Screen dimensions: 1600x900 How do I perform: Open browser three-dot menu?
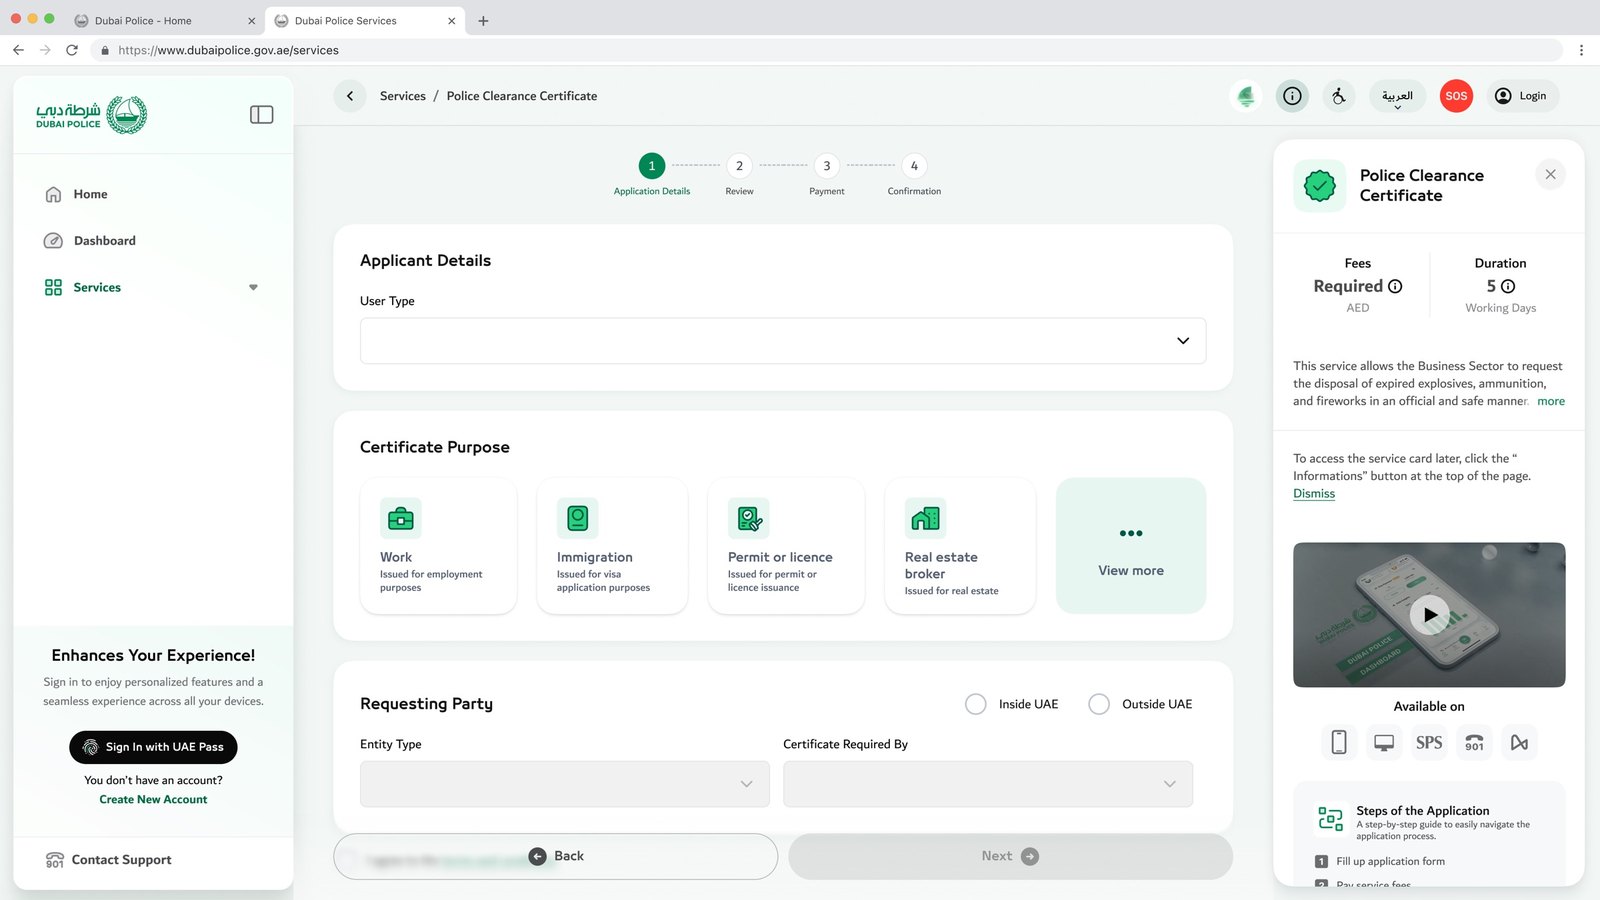[x=1581, y=50]
